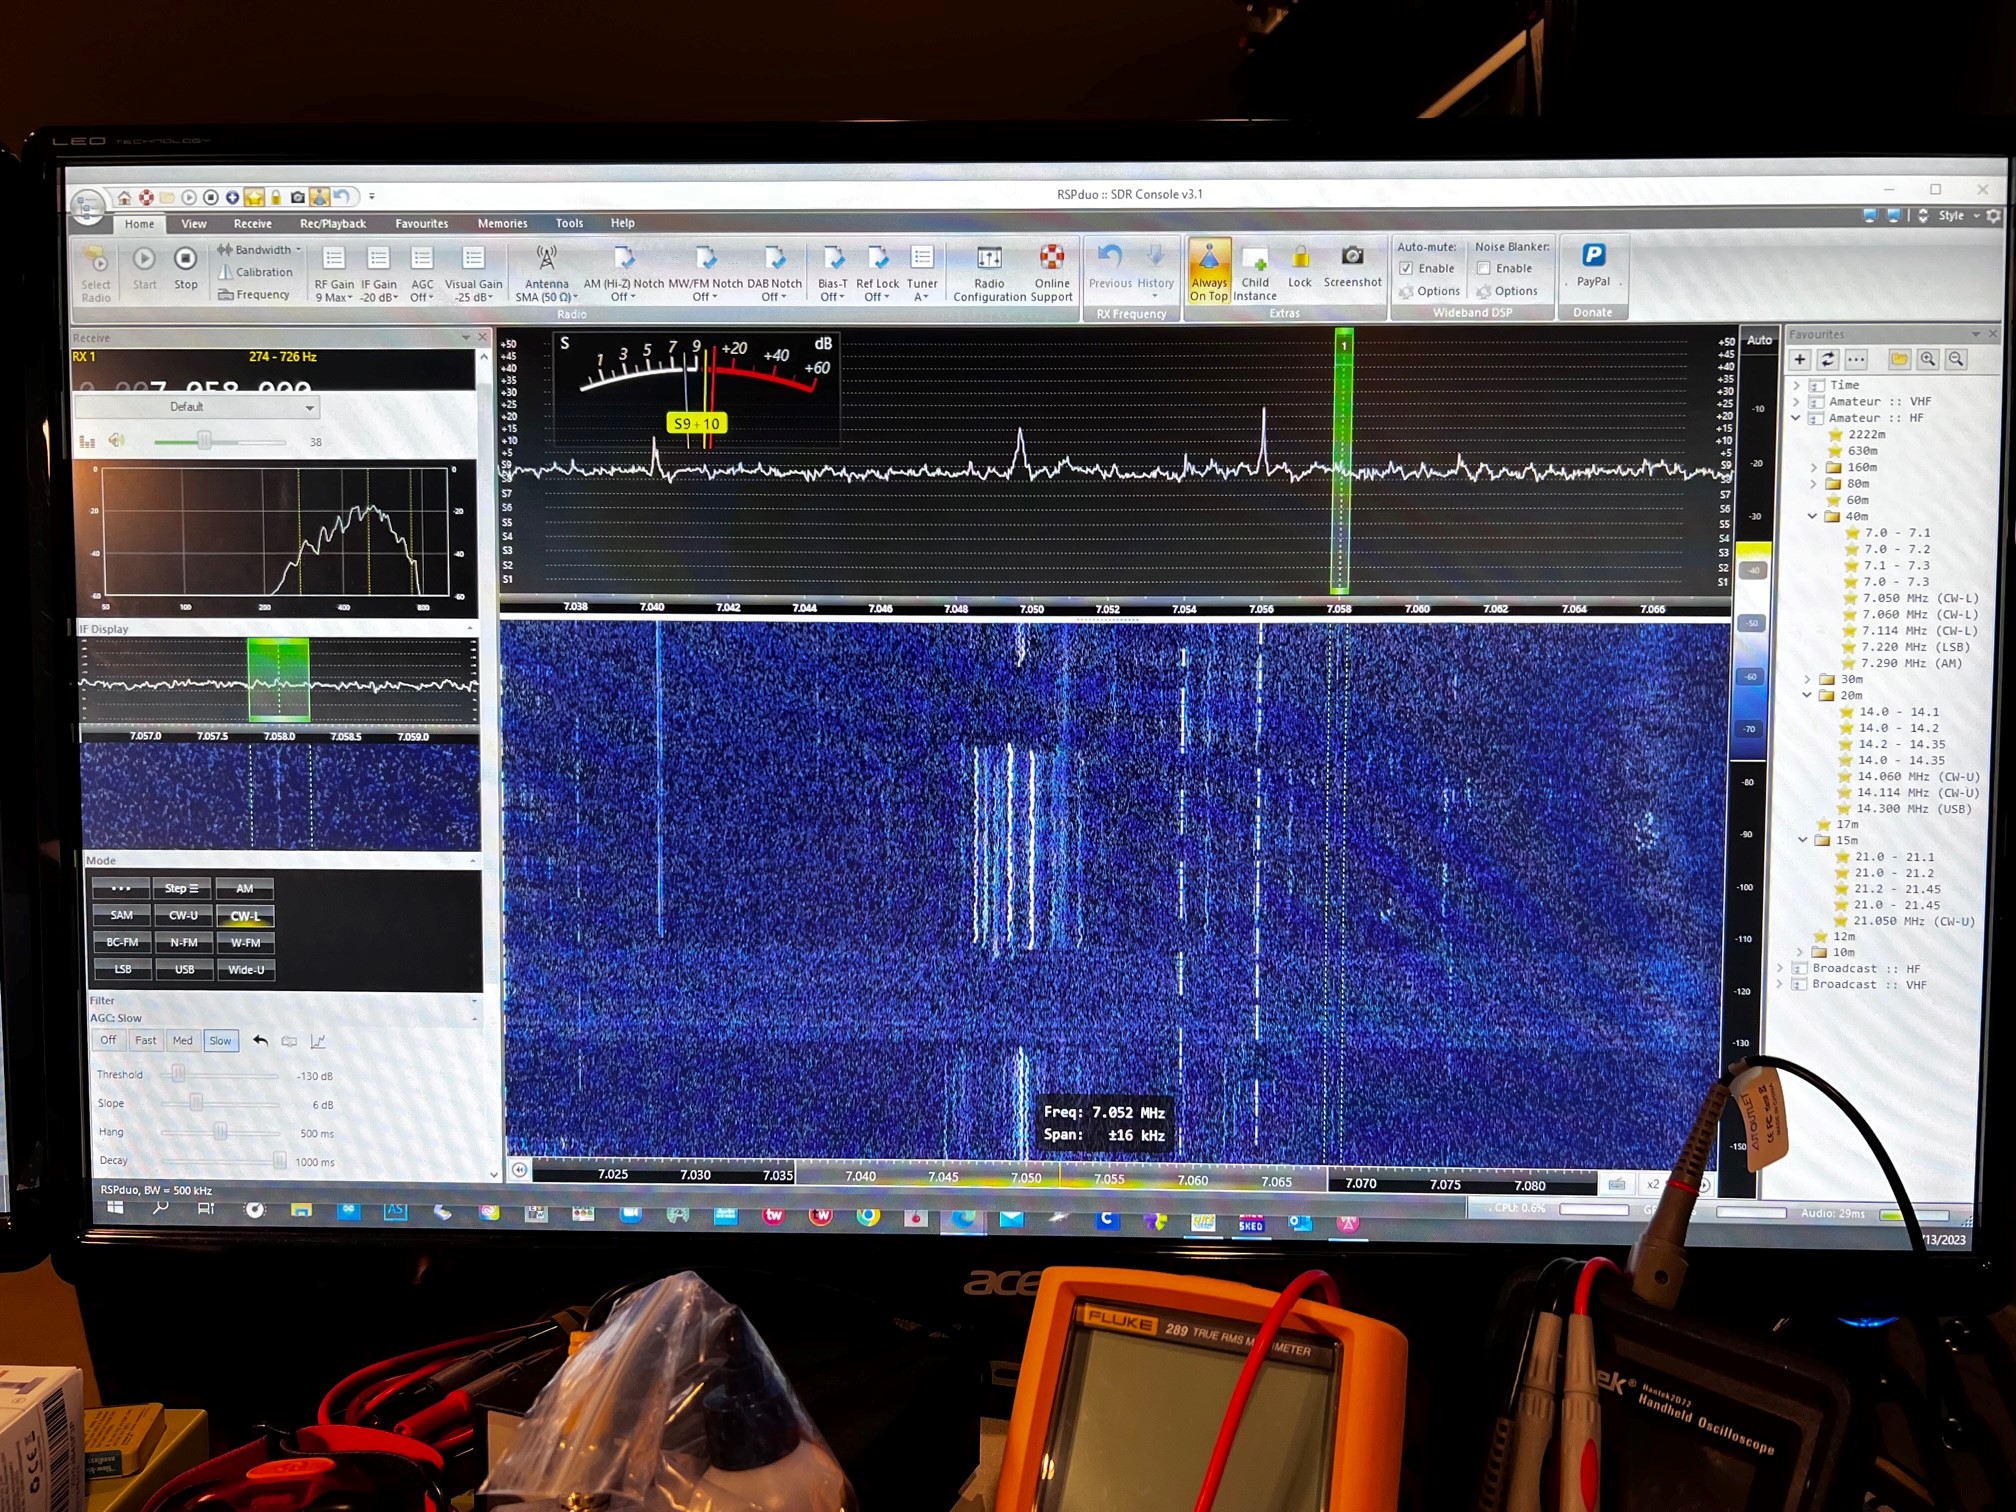This screenshot has width=2016, height=1512.
Task: Open the Radio Configuration tool
Action: click(x=988, y=260)
